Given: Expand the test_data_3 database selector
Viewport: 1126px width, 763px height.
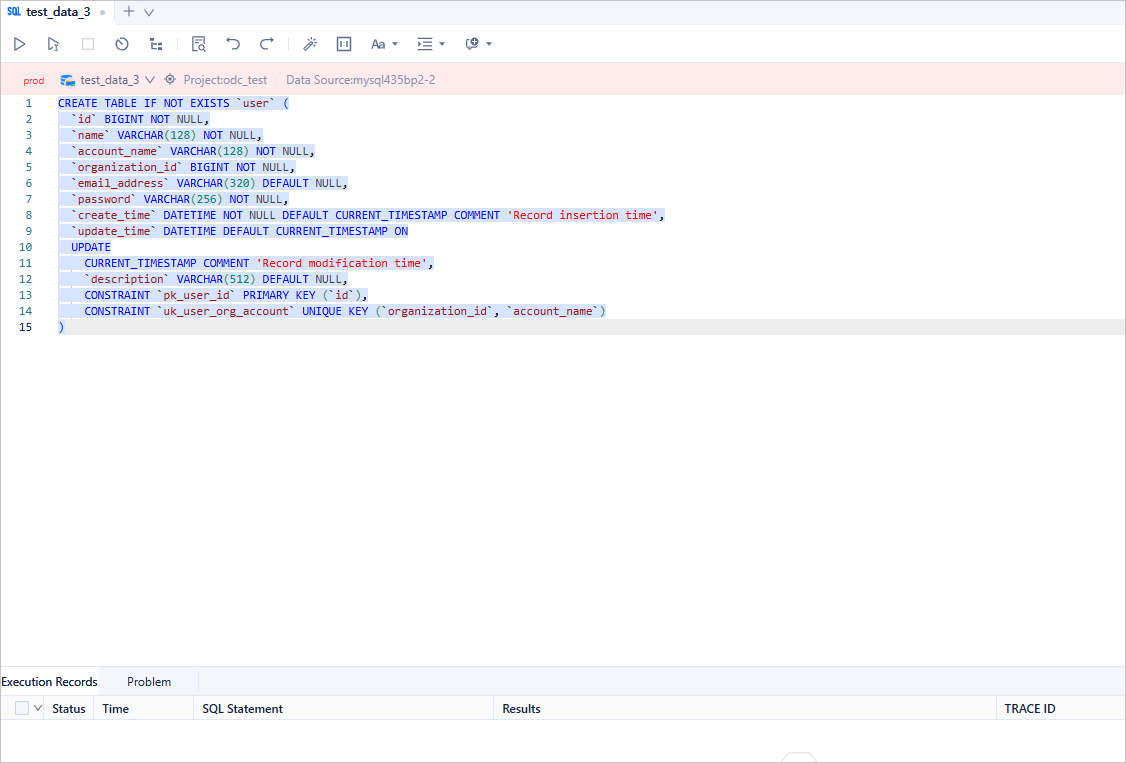Looking at the screenshot, I should click(x=108, y=80).
